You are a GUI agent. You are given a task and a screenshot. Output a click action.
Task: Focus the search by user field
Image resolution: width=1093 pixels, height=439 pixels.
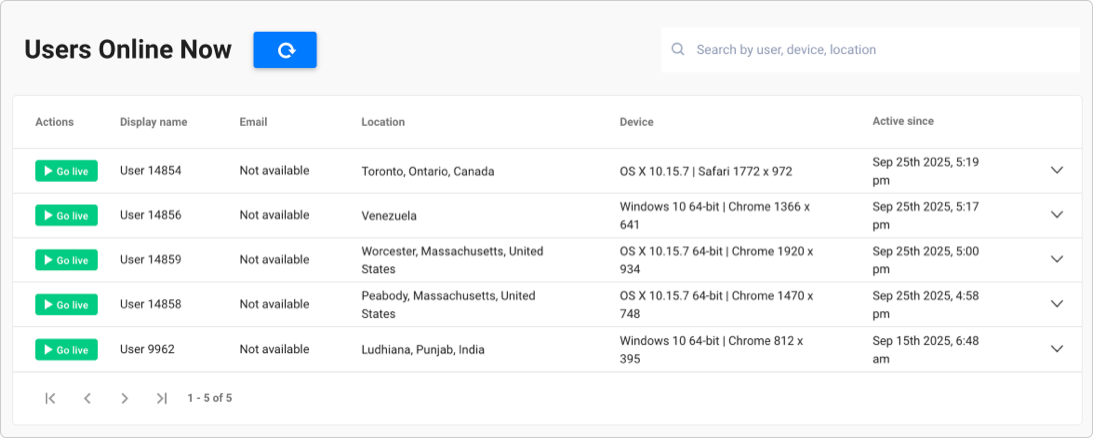871,49
